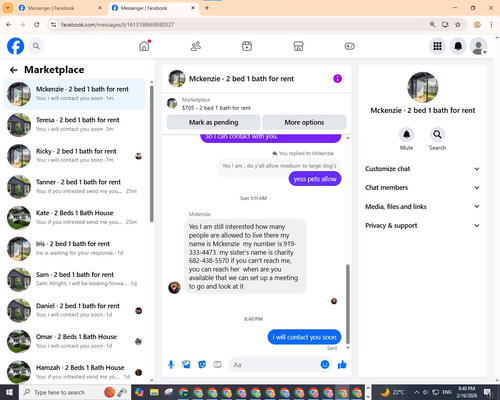Open the apps grid menu icon
The image size is (500, 400).
click(x=437, y=46)
